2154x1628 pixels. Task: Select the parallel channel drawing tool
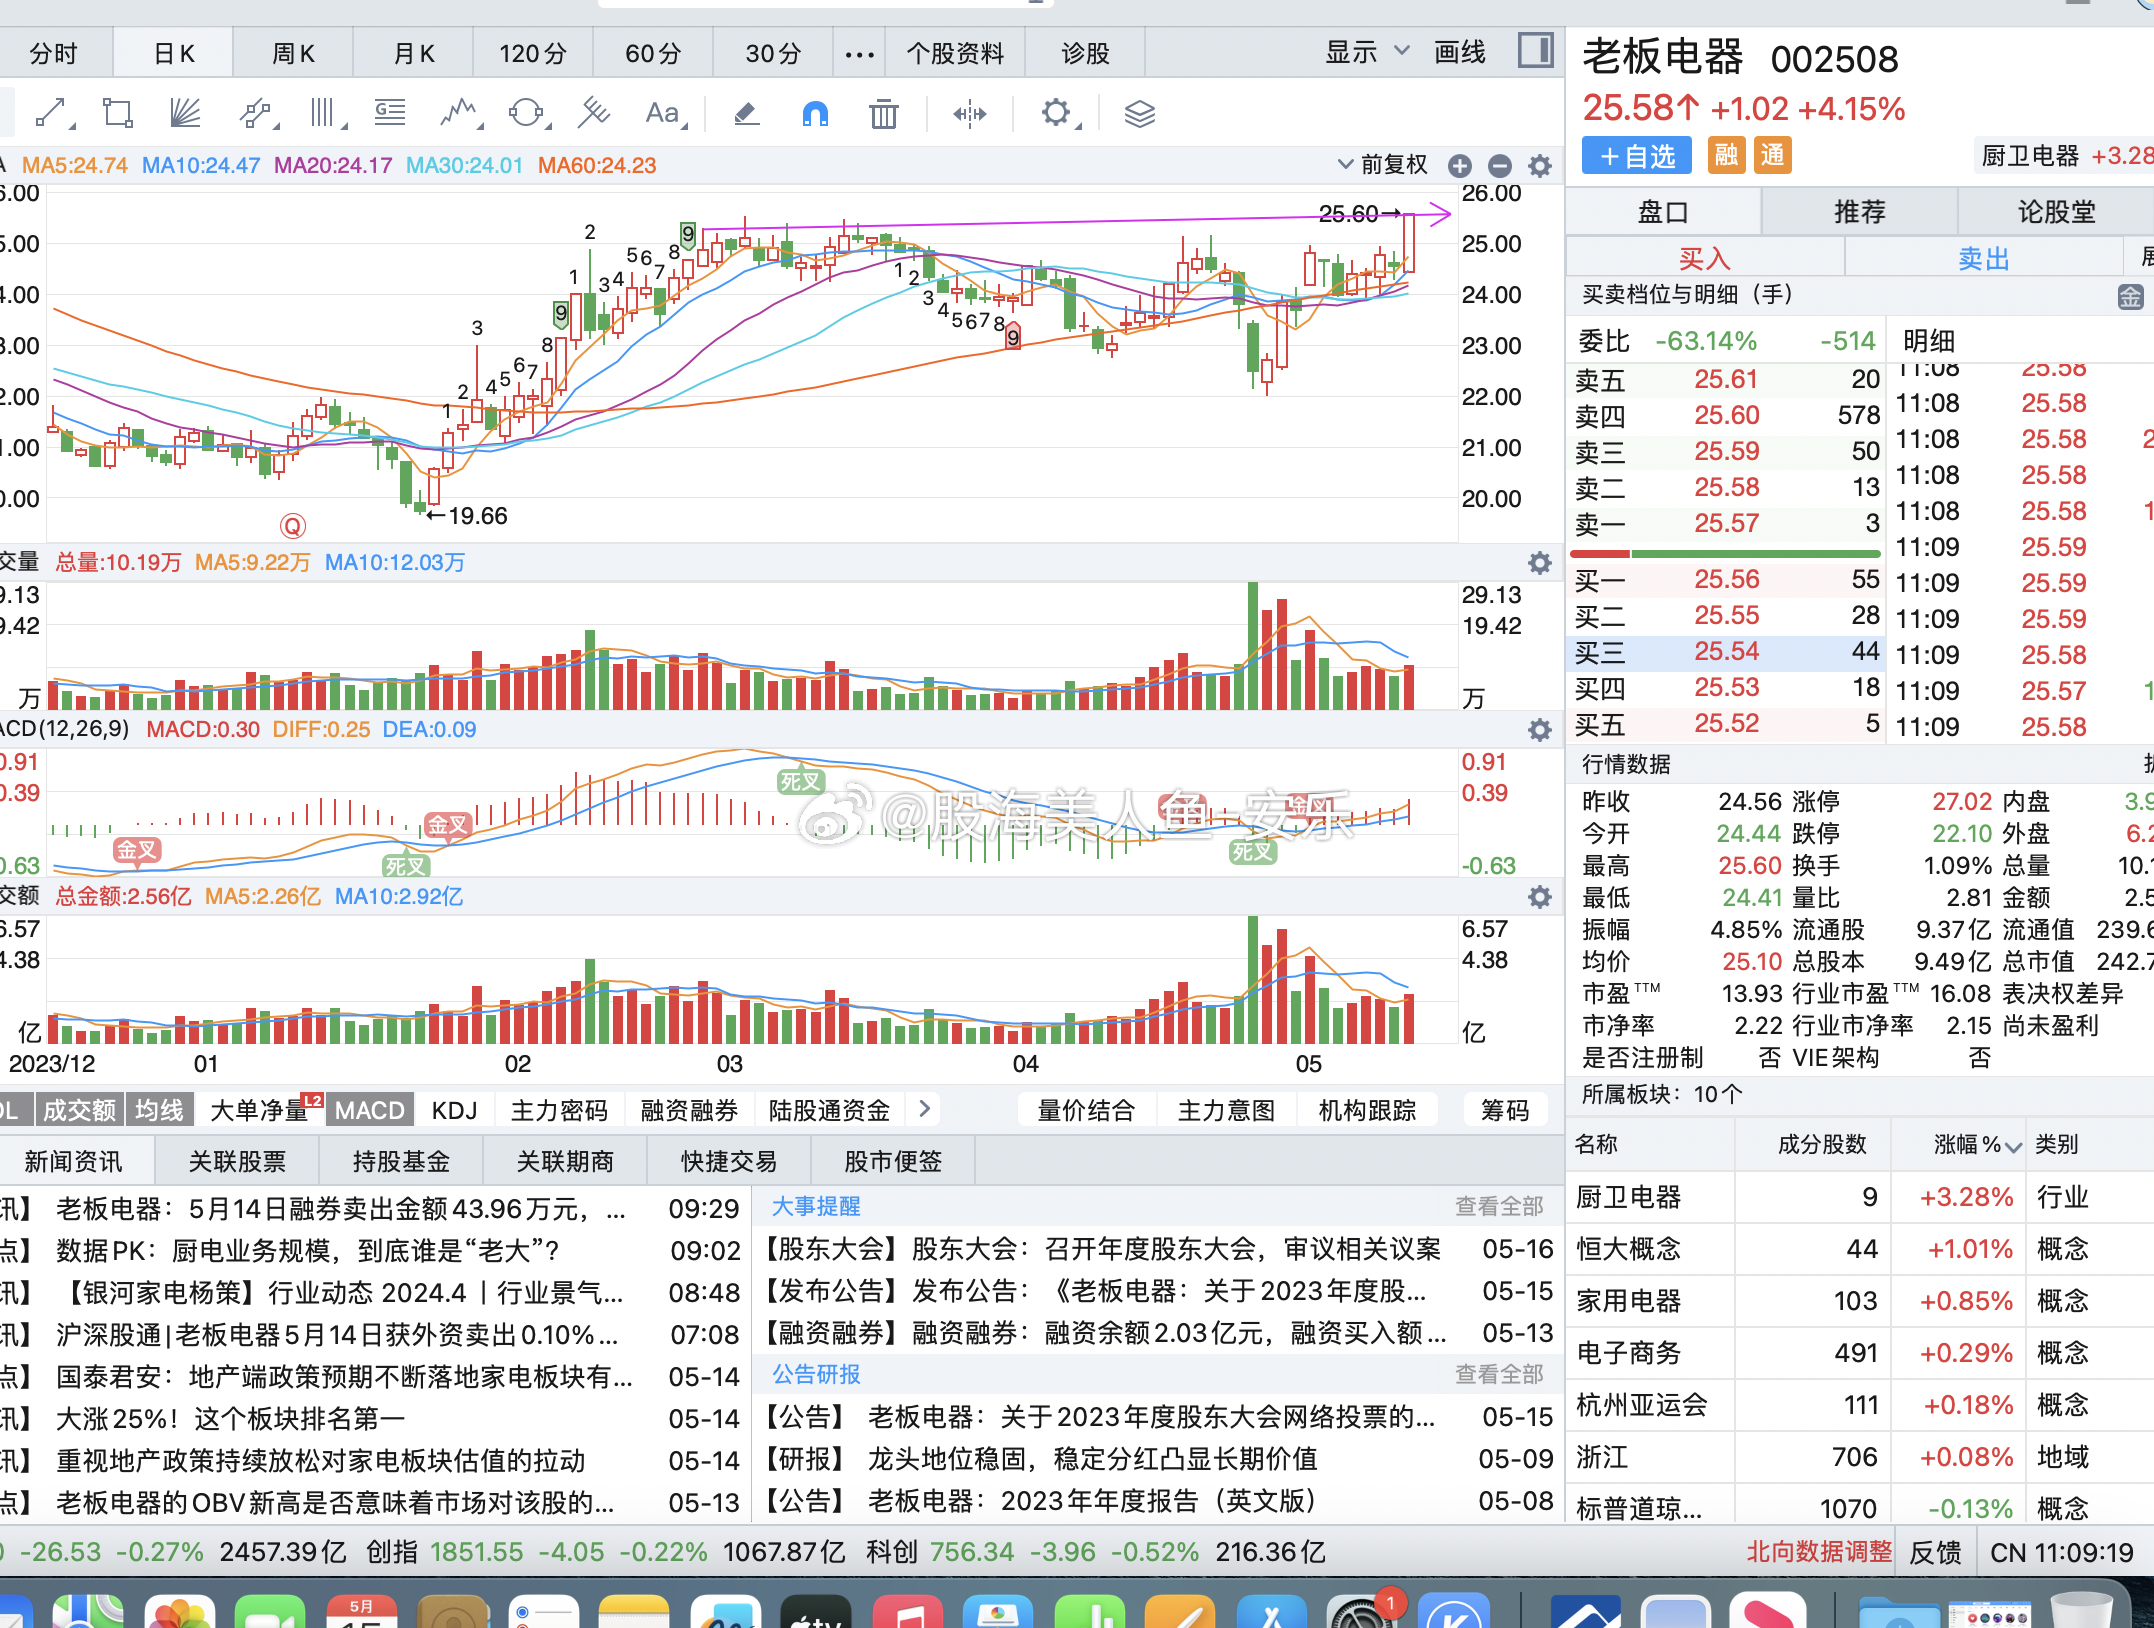click(256, 113)
